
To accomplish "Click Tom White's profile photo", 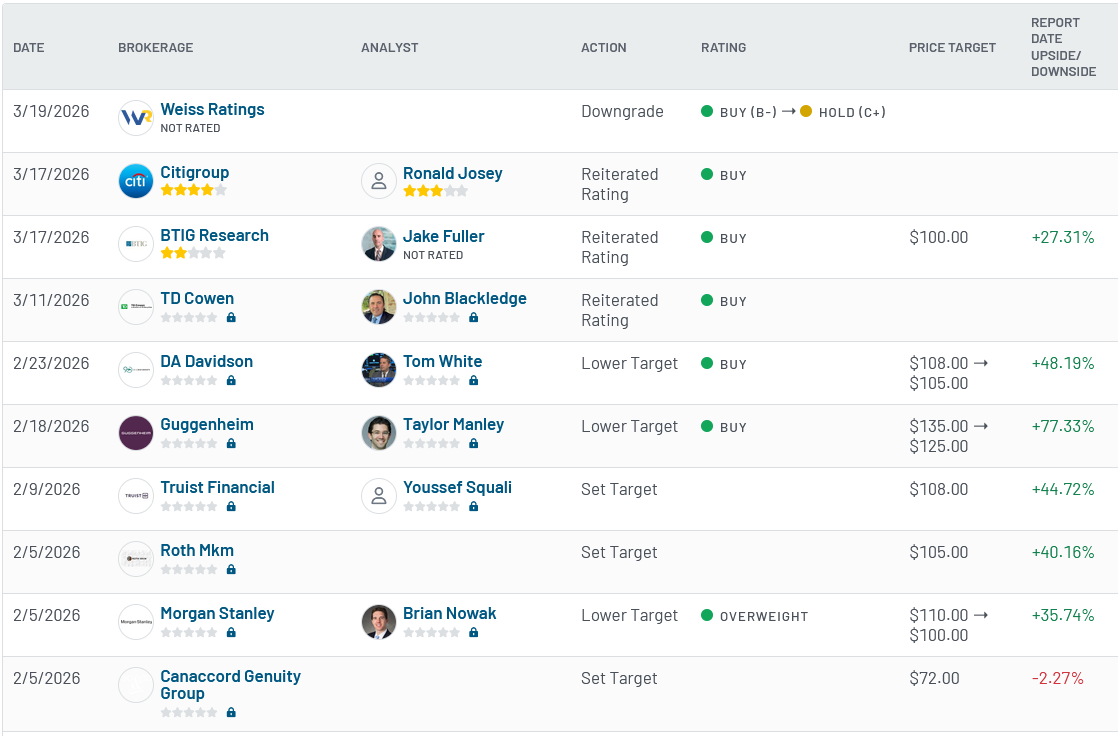I will (379, 369).
